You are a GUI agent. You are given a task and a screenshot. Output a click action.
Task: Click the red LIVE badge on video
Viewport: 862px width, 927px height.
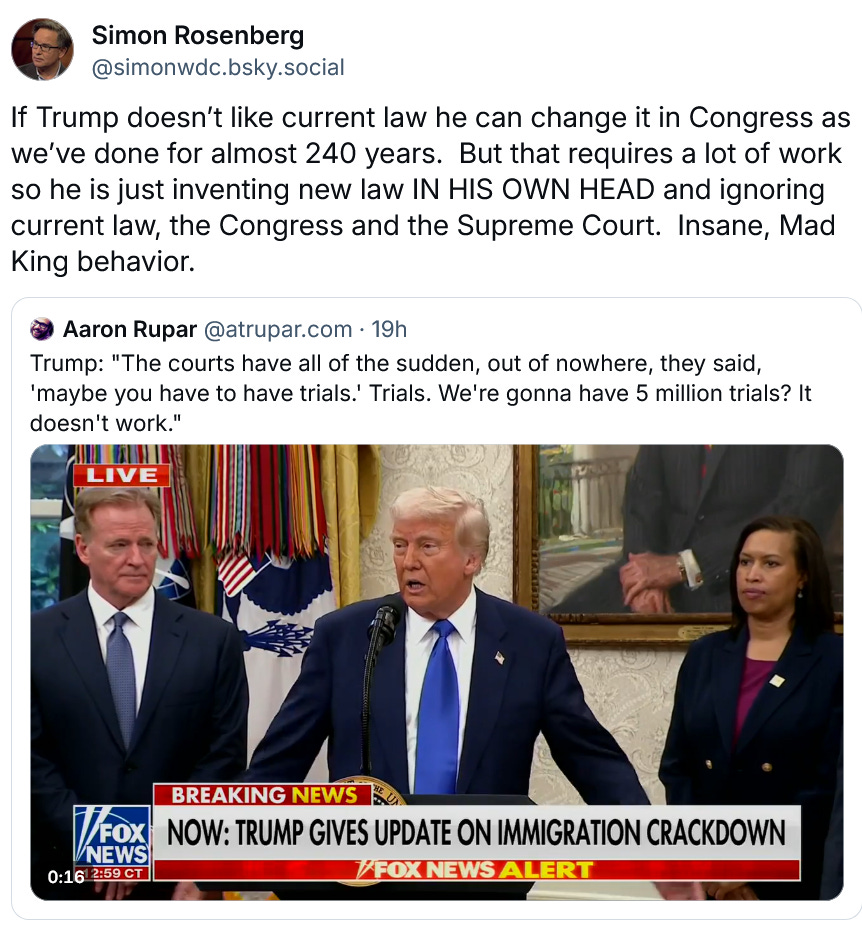click(x=122, y=475)
